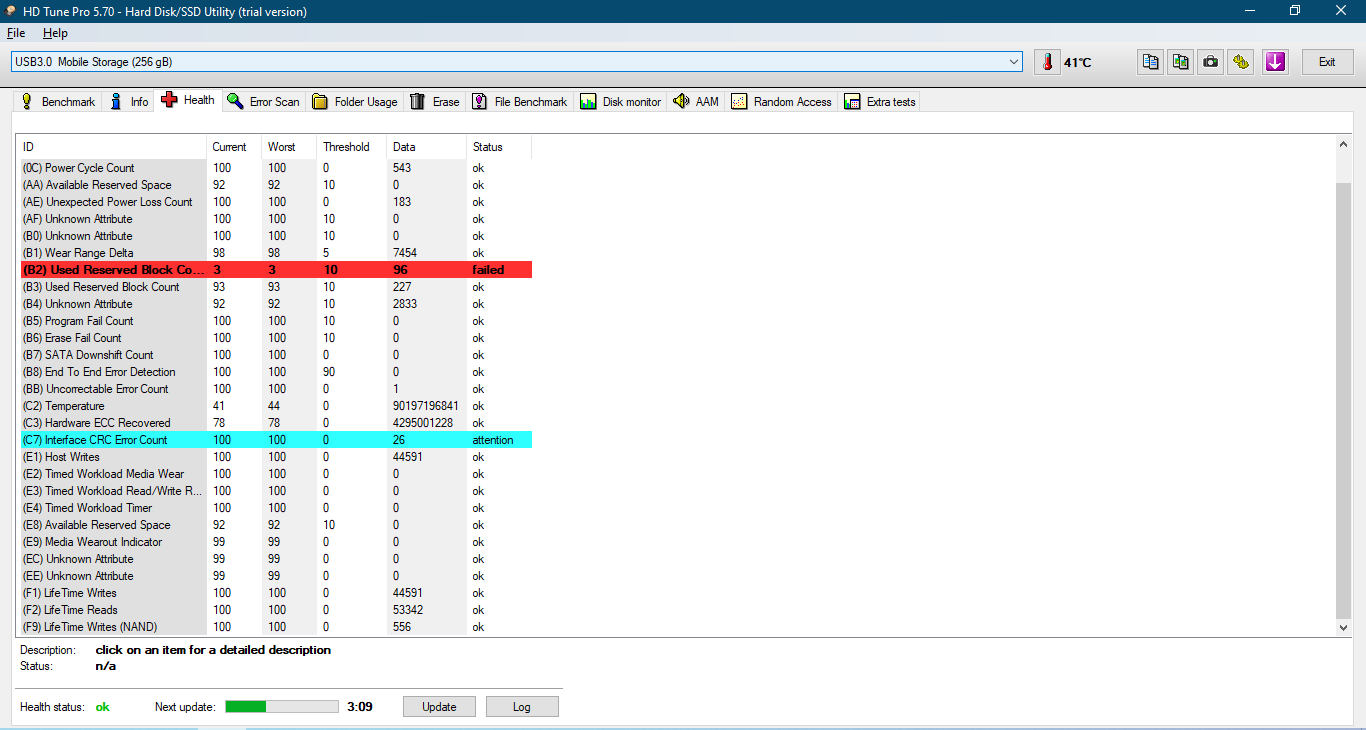Select the (BB) Uncorrectable Error Count row
1366x730 pixels.
pyautogui.click(x=276, y=389)
